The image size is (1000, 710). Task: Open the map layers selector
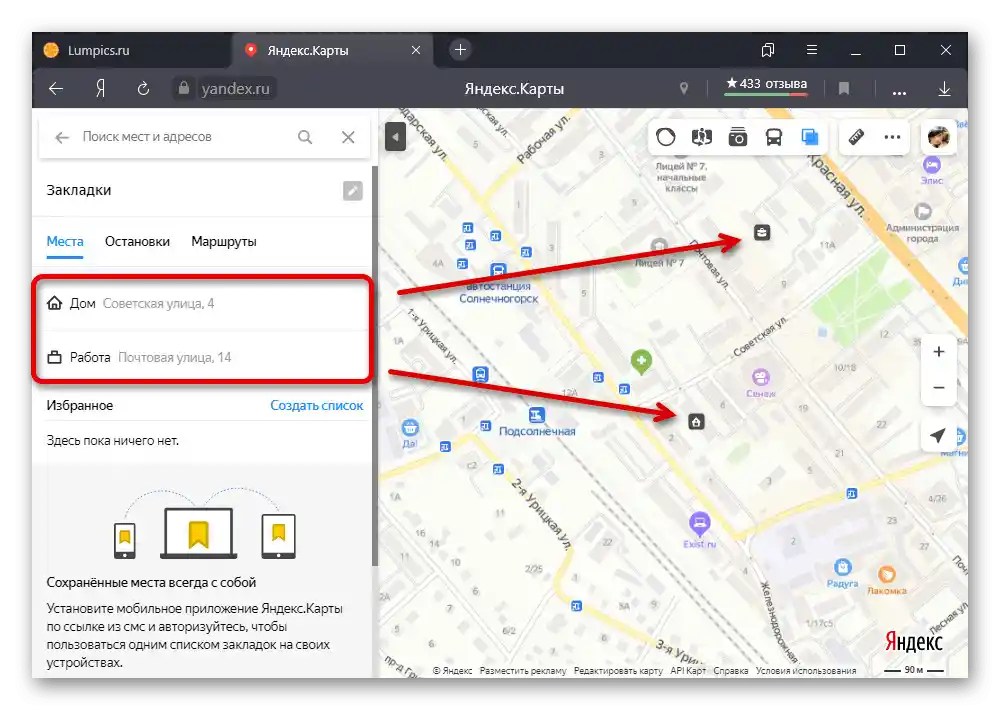(x=810, y=137)
